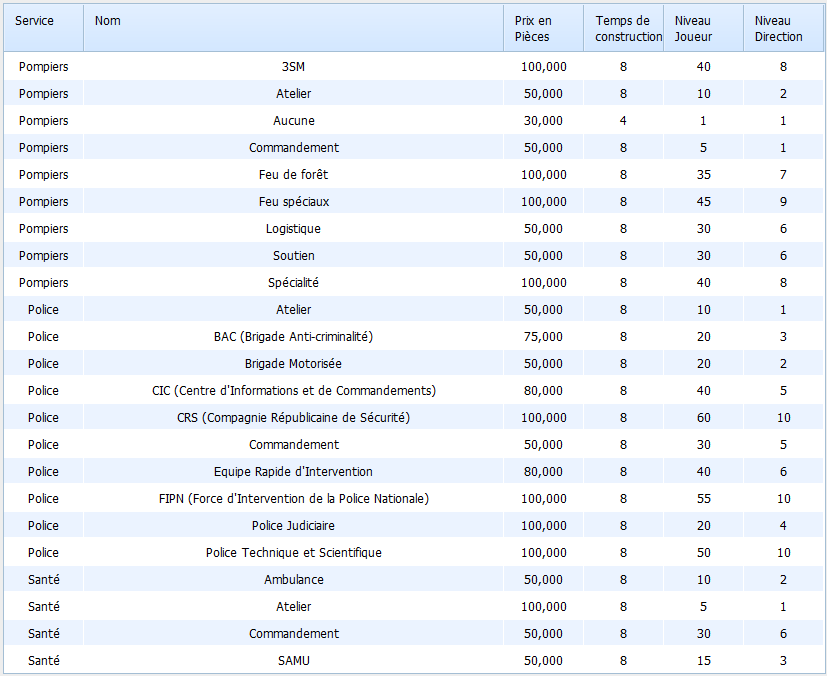This screenshot has height=677, width=827.
Task: Select the Ambulance row name
Action: click(x=294, y=580)
